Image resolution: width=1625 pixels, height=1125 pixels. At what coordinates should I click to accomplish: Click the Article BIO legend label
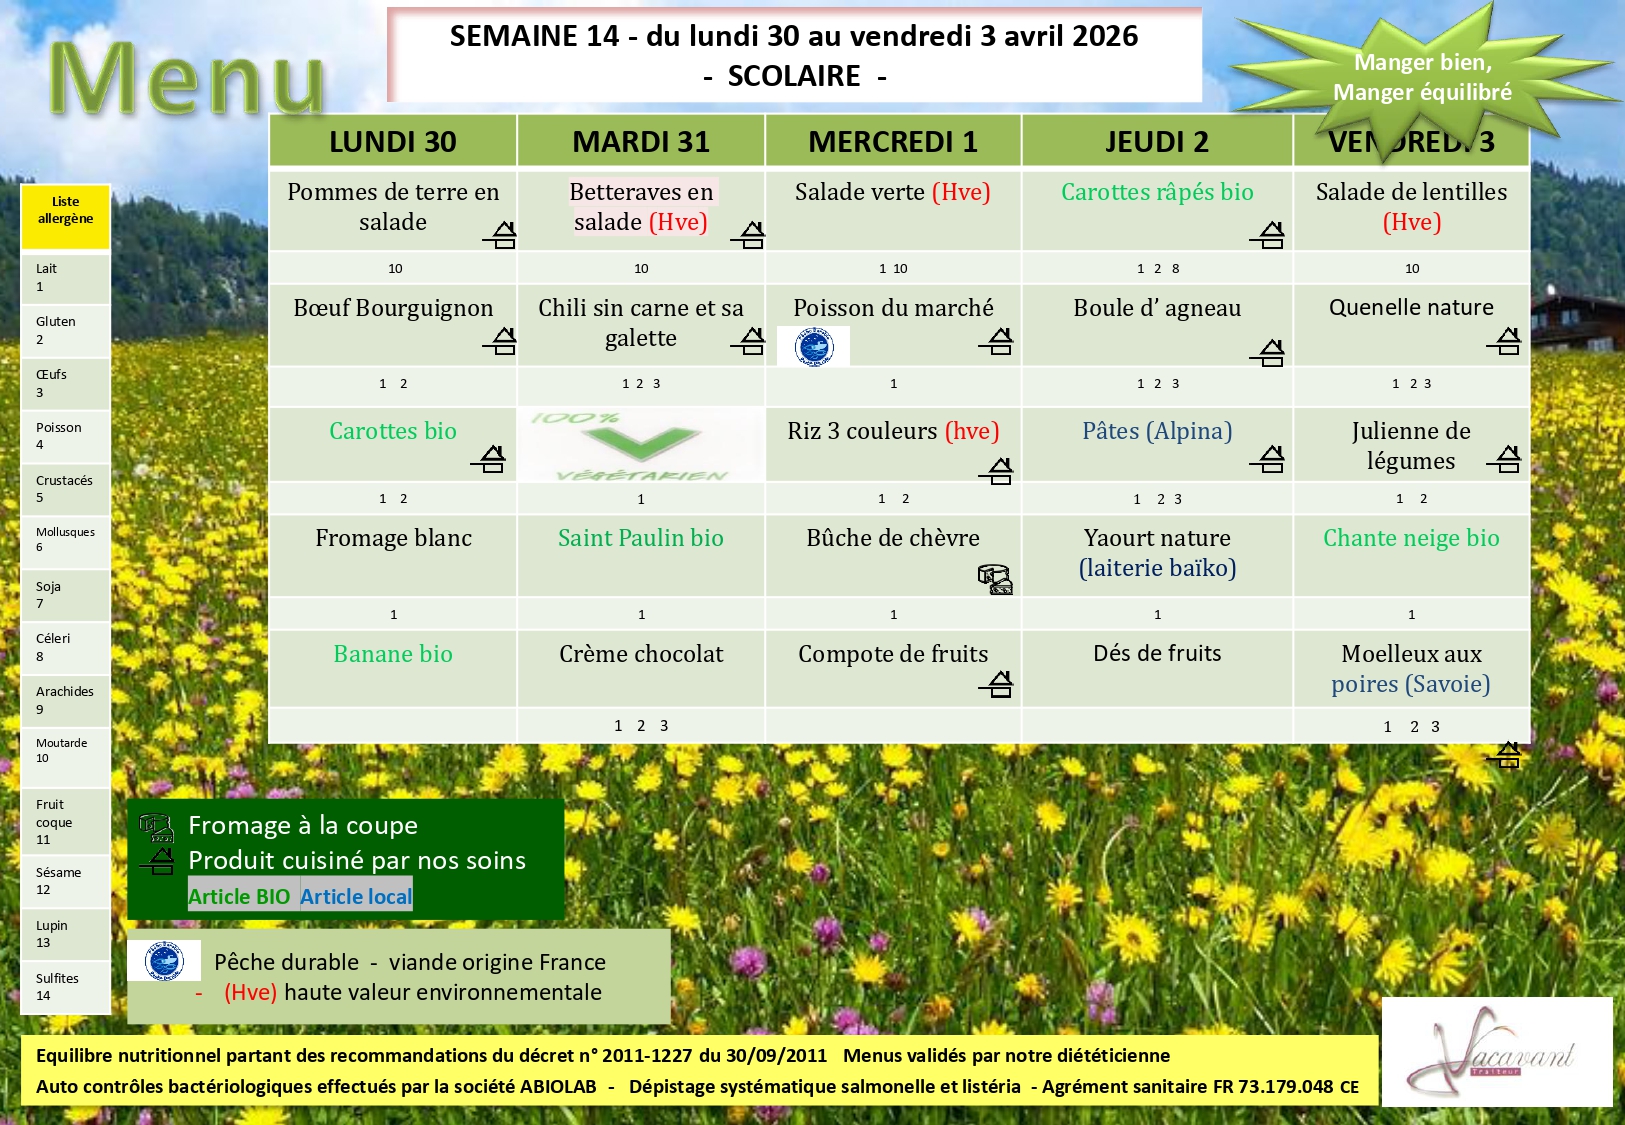tap(239, 896)
